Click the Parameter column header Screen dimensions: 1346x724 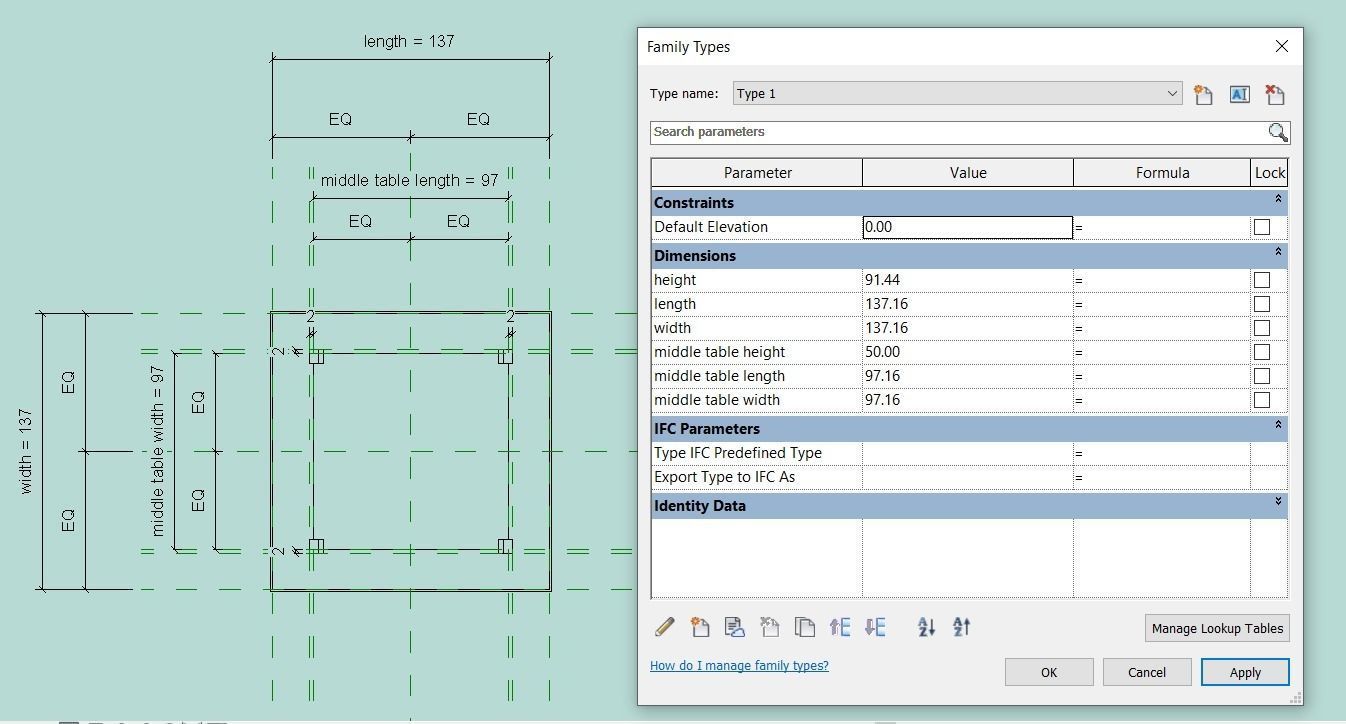click(757, 173)
